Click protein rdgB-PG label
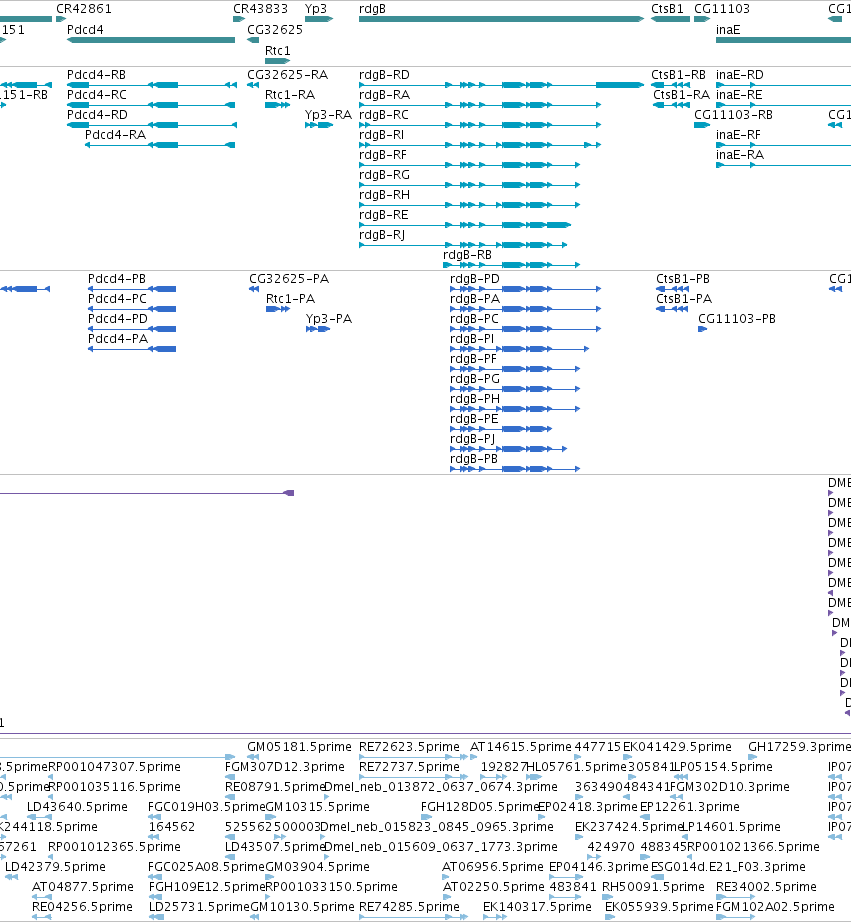This screenshot has height=922, width=851. [475, 379]
